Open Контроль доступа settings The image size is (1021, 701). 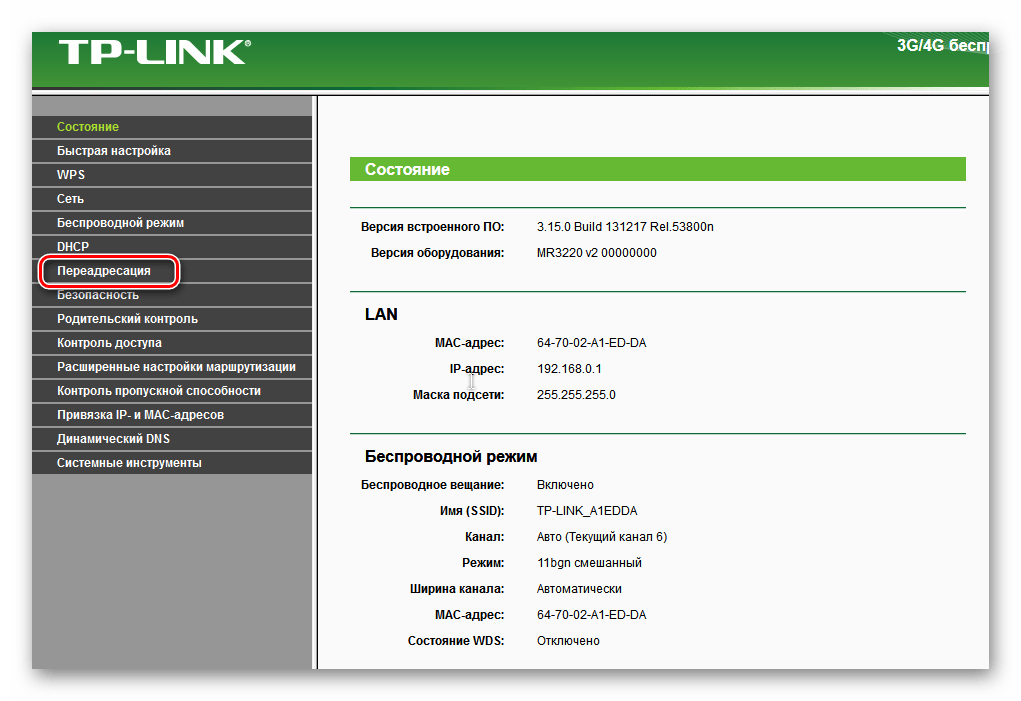click(109, 343)
